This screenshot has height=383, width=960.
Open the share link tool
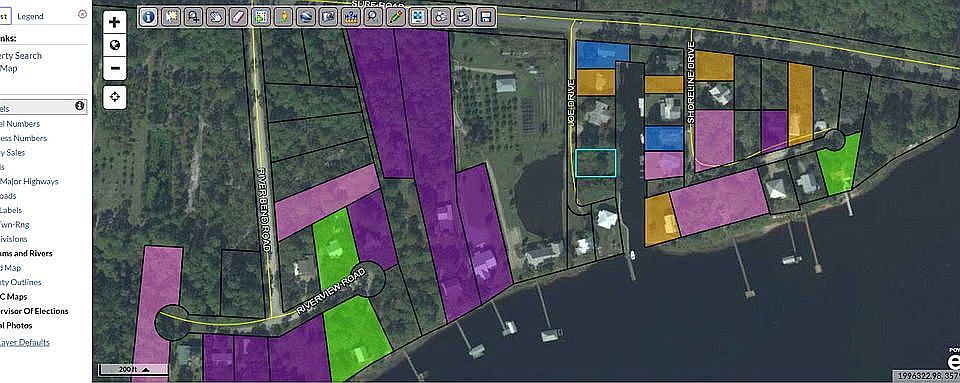coord(441,17)
